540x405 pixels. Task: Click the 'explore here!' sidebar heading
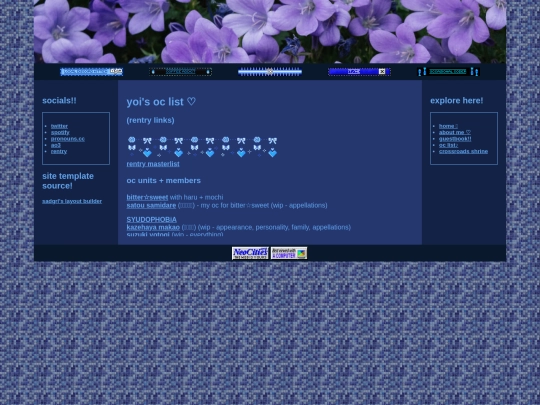(457, 101)
